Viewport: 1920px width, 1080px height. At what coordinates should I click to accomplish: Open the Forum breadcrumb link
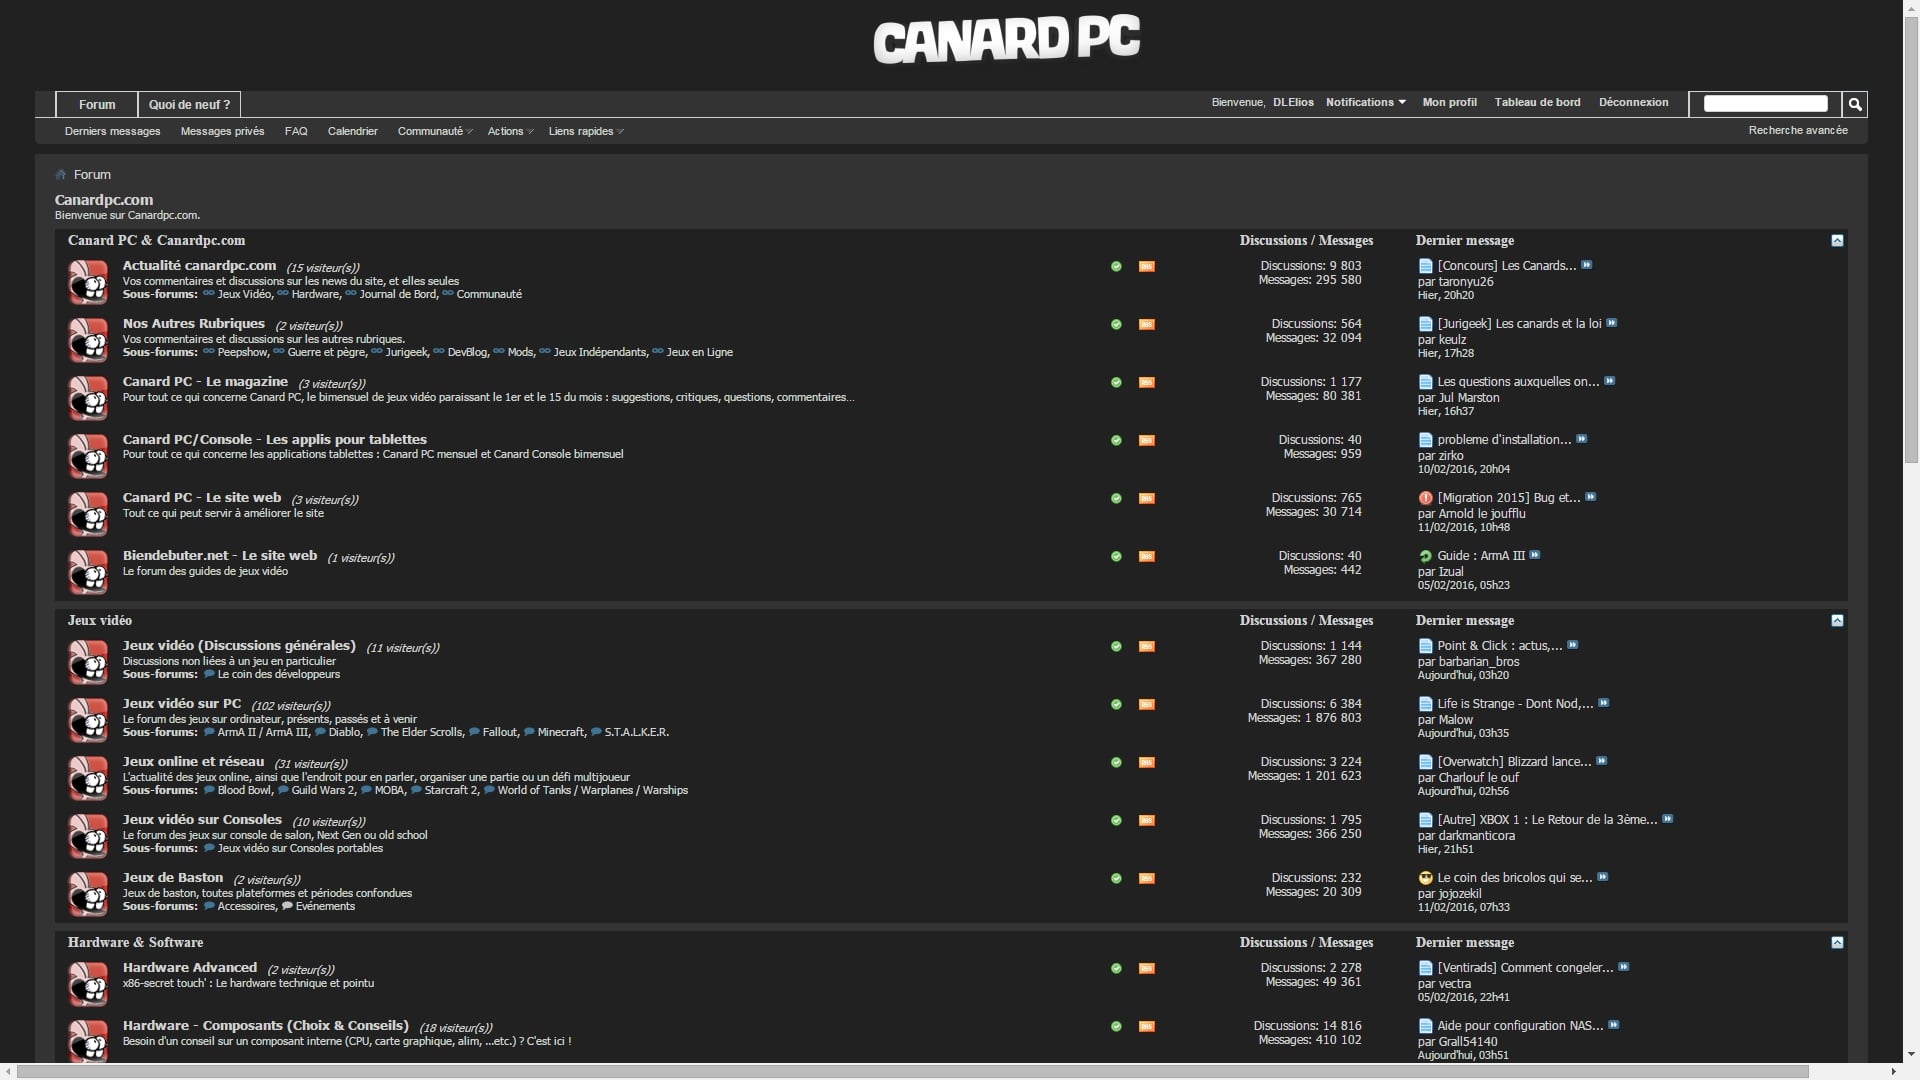pos(92,174)
